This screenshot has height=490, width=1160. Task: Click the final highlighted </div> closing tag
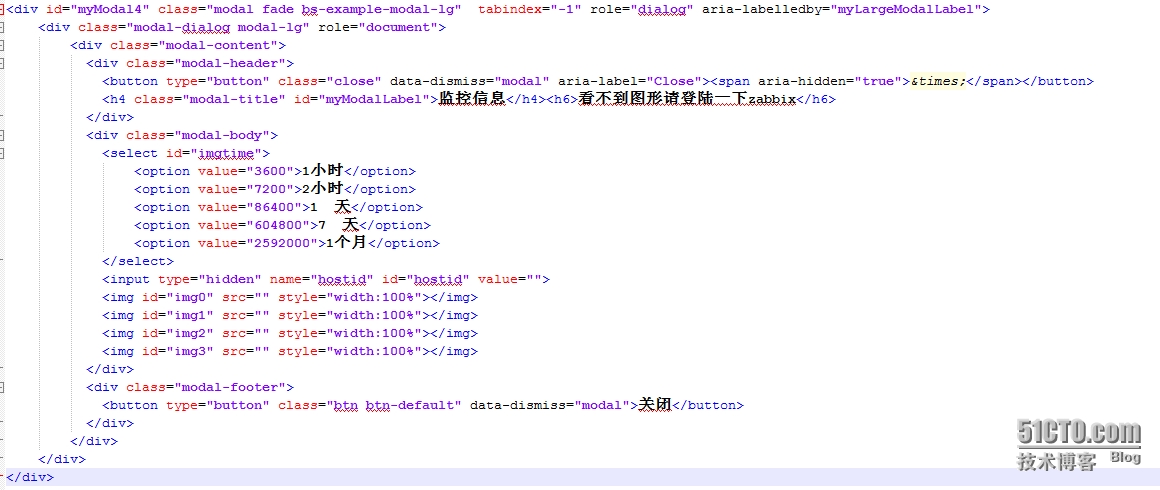(30, 477)
